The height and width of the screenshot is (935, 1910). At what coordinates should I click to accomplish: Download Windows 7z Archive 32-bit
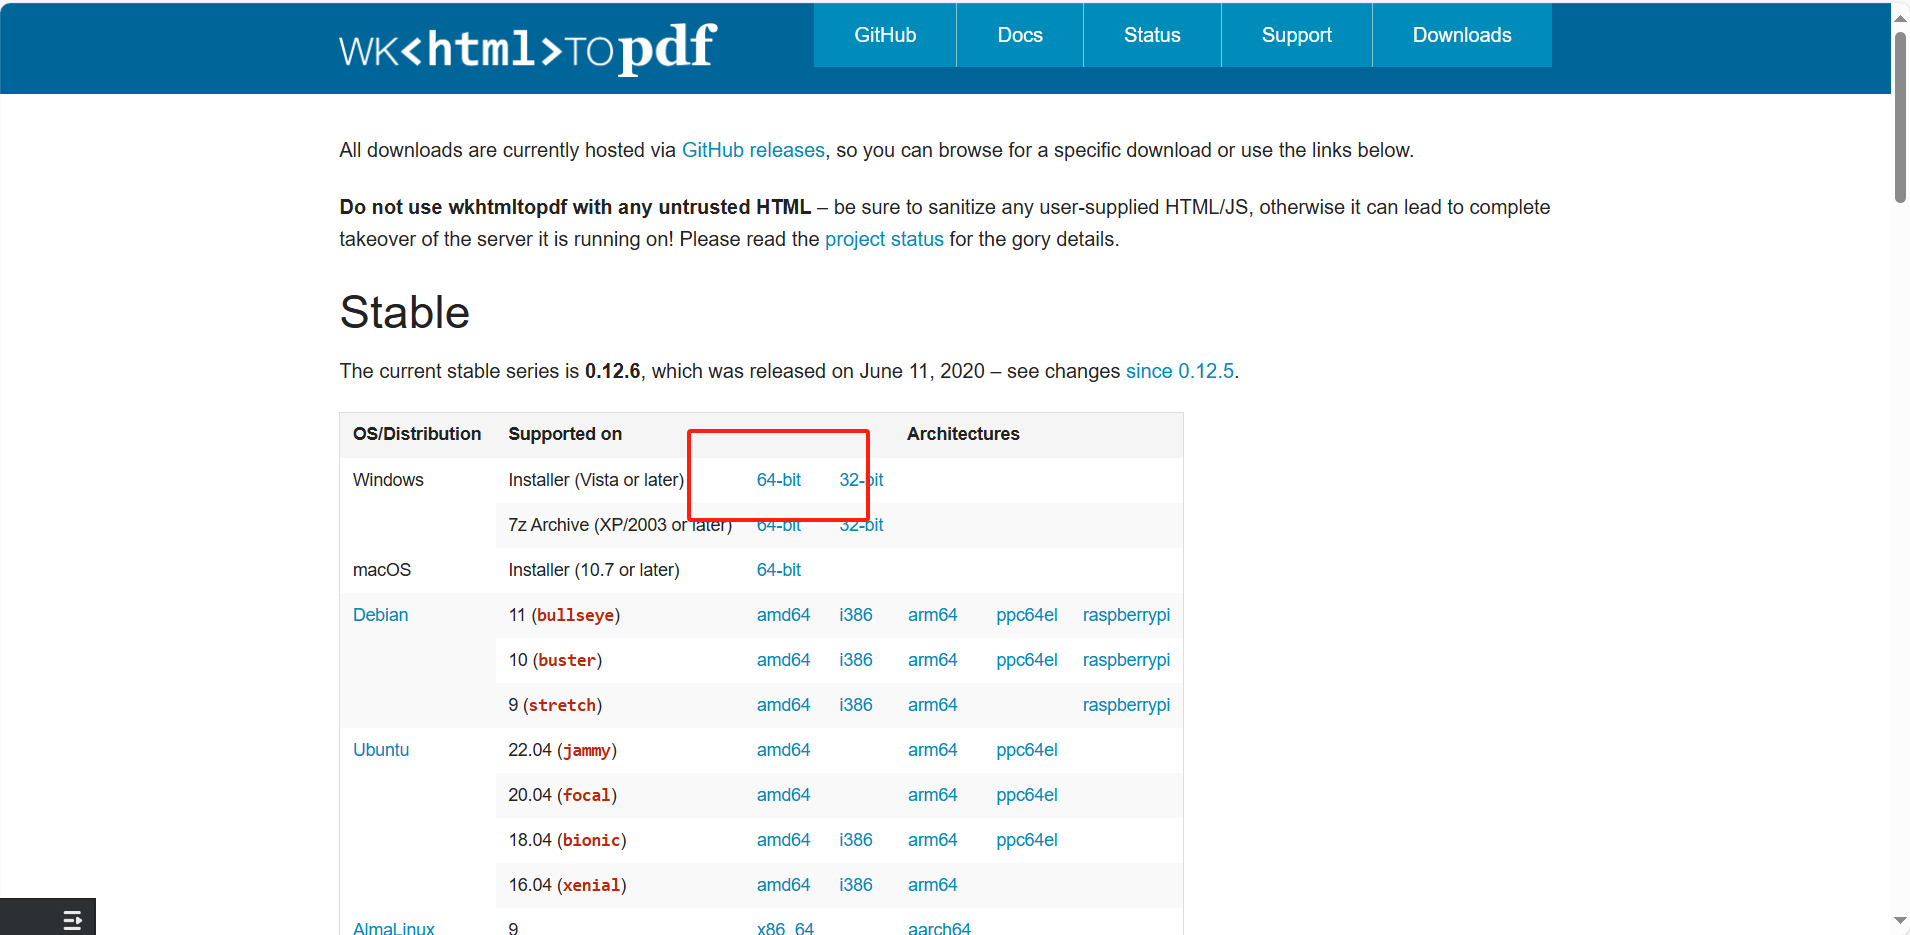pyautogui.click(x=861, y=525)
